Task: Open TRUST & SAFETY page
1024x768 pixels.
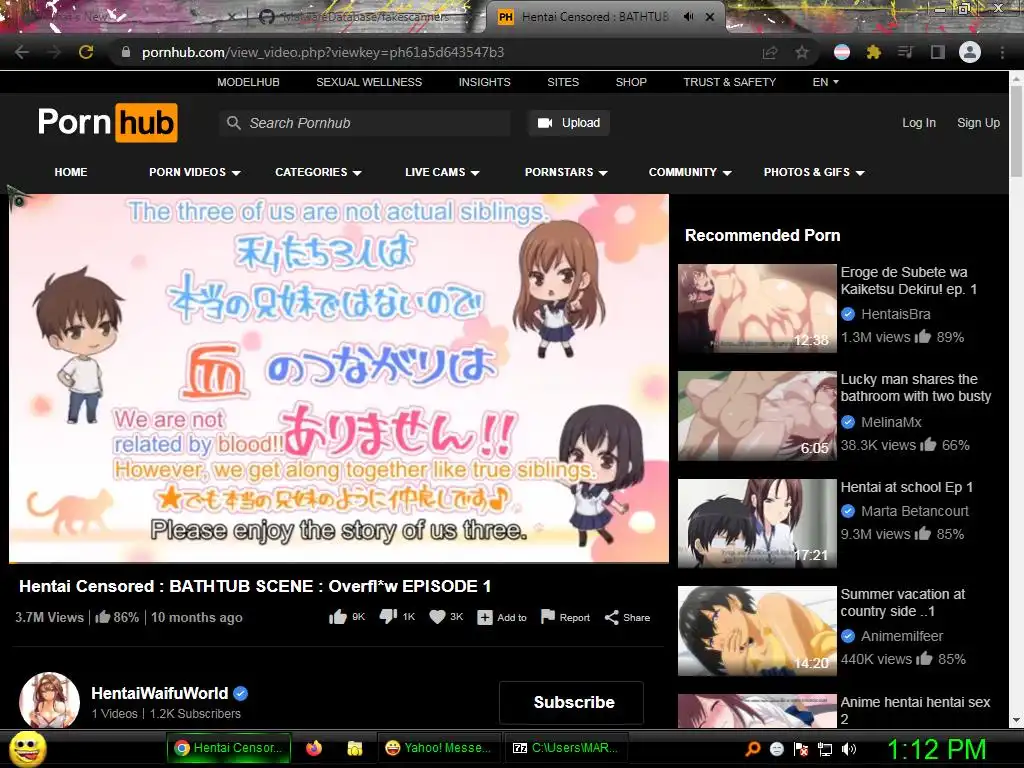Action: pos(729,82)
